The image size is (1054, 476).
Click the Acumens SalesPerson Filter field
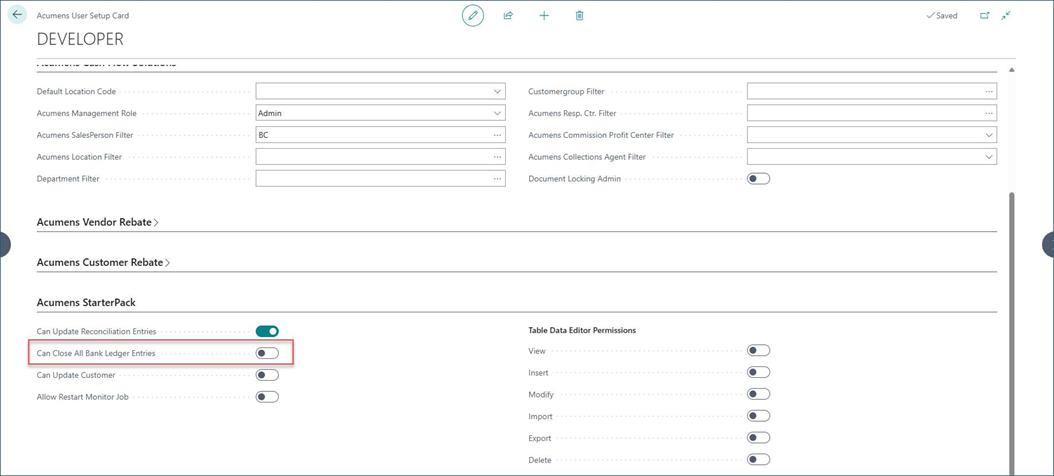tap(380, 135)
